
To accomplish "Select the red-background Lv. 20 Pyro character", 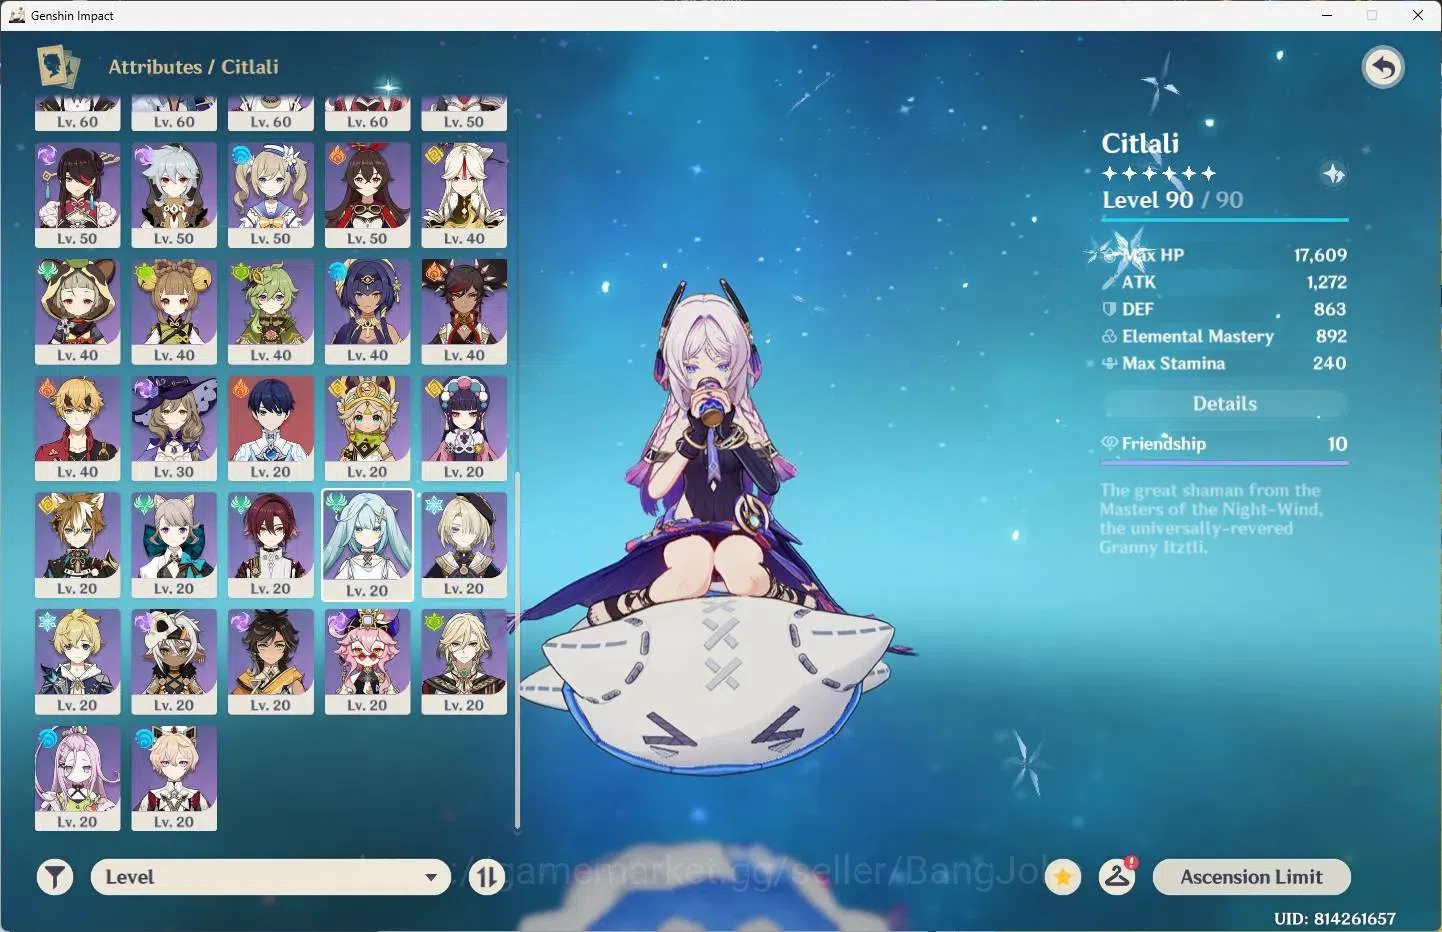I will pyautogui.click(x=271, y=428).
